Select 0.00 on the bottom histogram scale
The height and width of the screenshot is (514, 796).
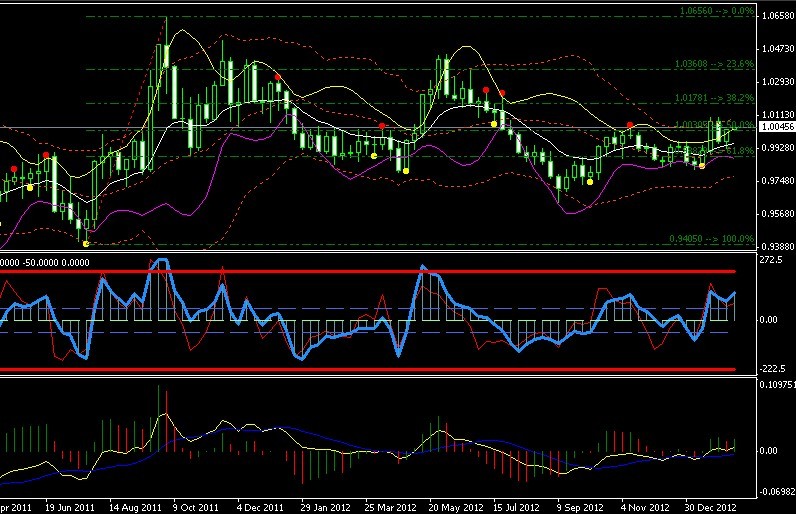coord(769,451)
